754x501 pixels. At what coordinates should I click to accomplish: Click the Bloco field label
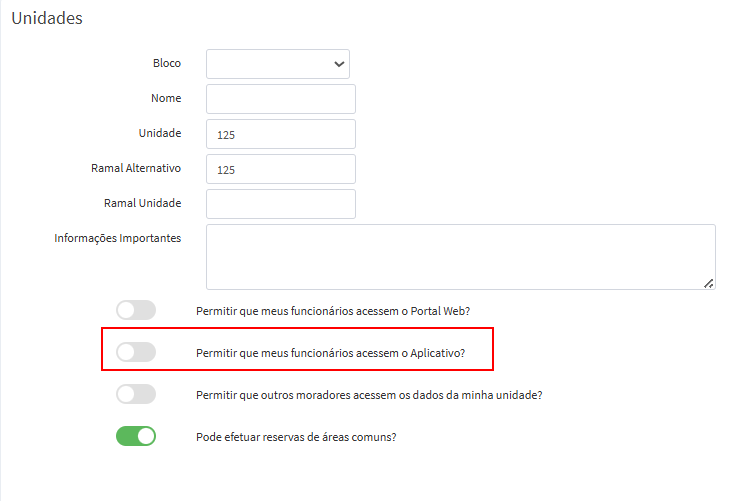[166, 63]
